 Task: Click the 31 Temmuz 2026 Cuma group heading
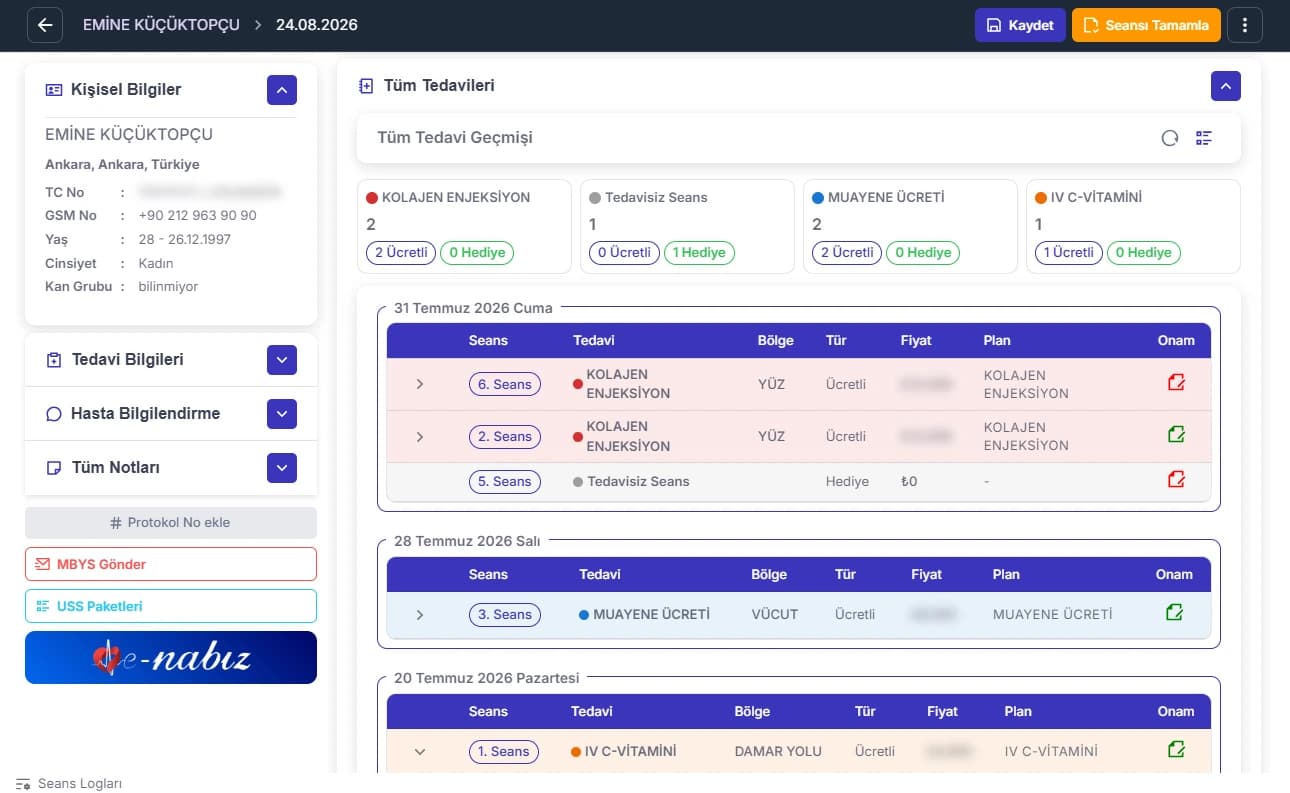[473, 308]
